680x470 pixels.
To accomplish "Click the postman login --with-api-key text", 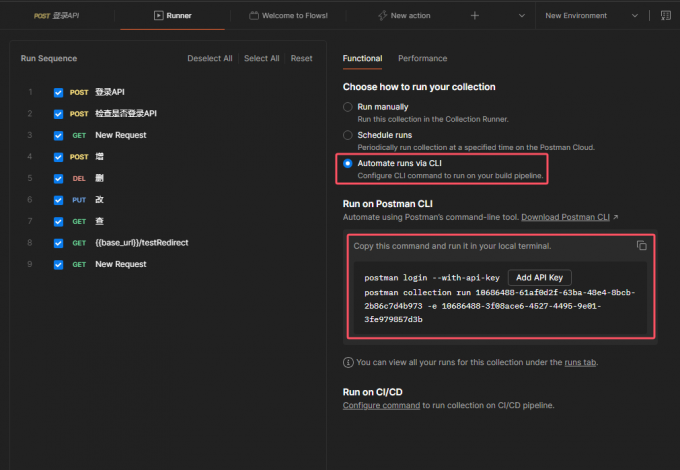I will [x=432, y=277].
